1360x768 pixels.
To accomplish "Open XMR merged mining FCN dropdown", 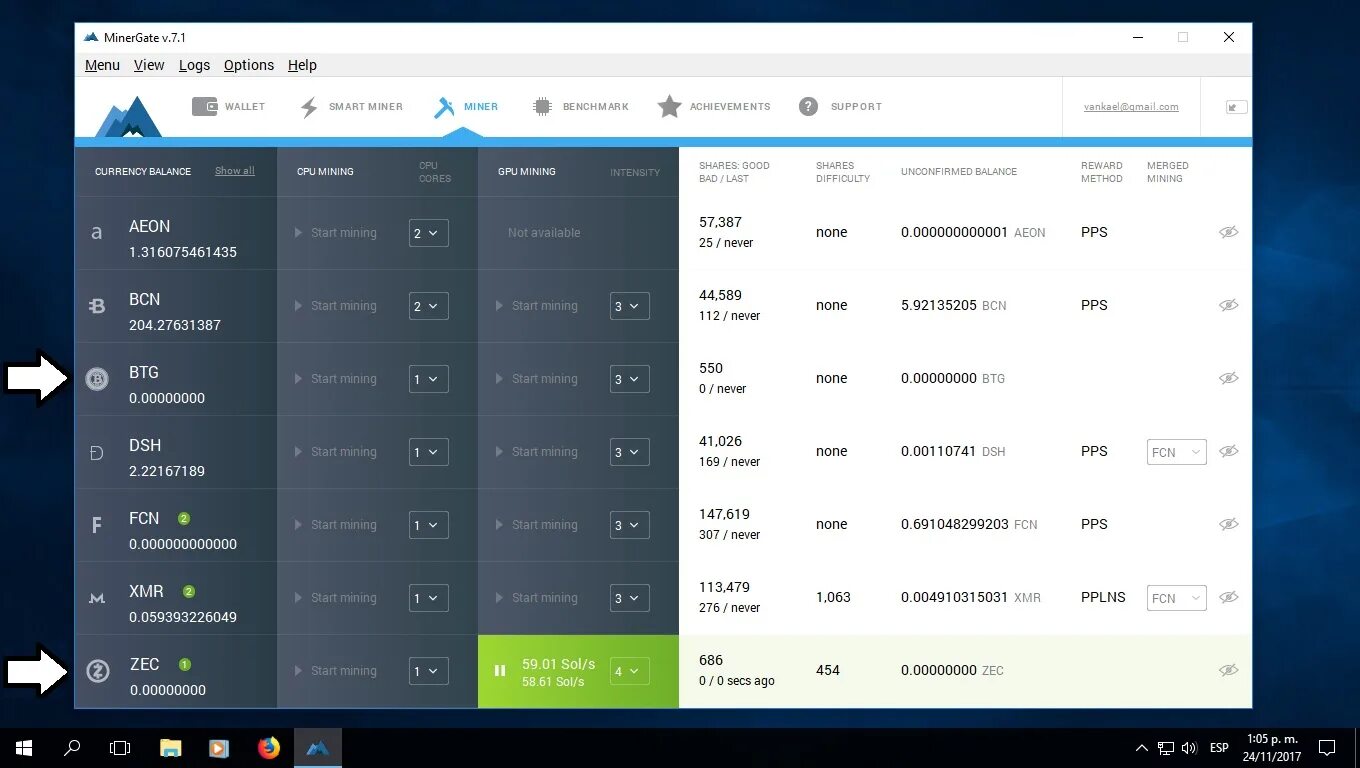I will coord(1176,598).
